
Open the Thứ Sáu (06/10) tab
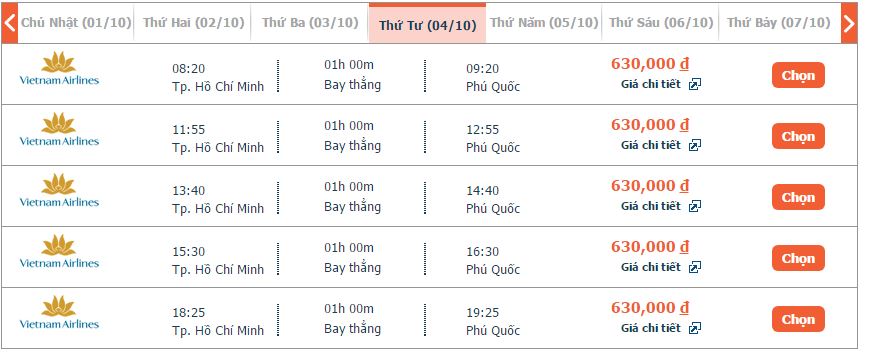click(661, 23)
